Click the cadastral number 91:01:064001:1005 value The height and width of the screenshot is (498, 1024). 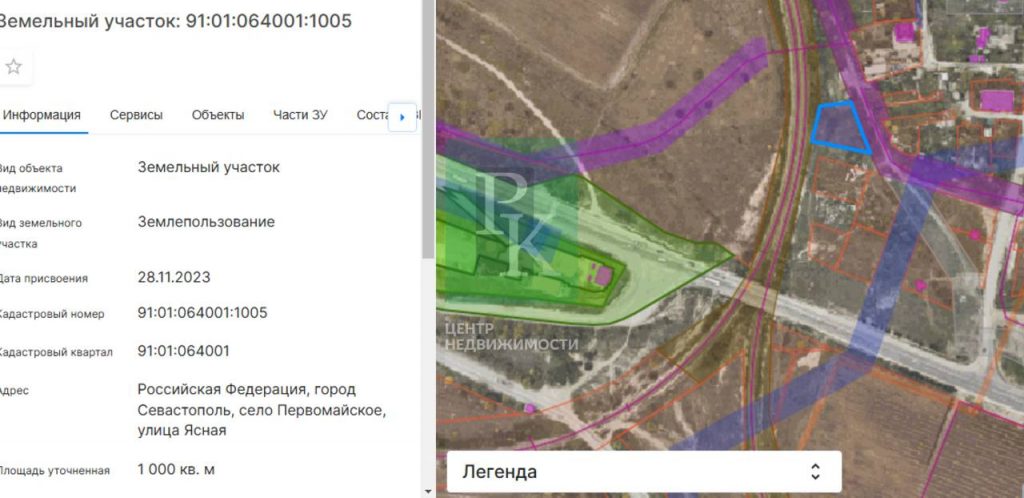[x=202, y=313]
